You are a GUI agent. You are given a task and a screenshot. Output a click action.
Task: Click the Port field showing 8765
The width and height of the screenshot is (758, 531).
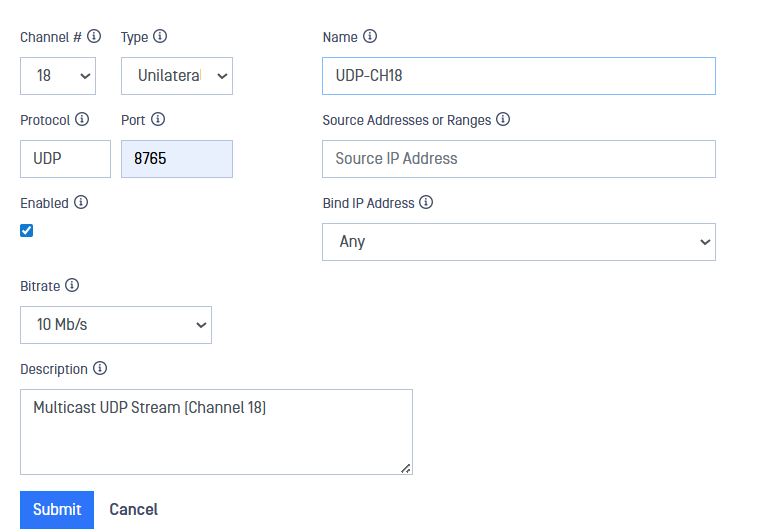coord(177,159)
